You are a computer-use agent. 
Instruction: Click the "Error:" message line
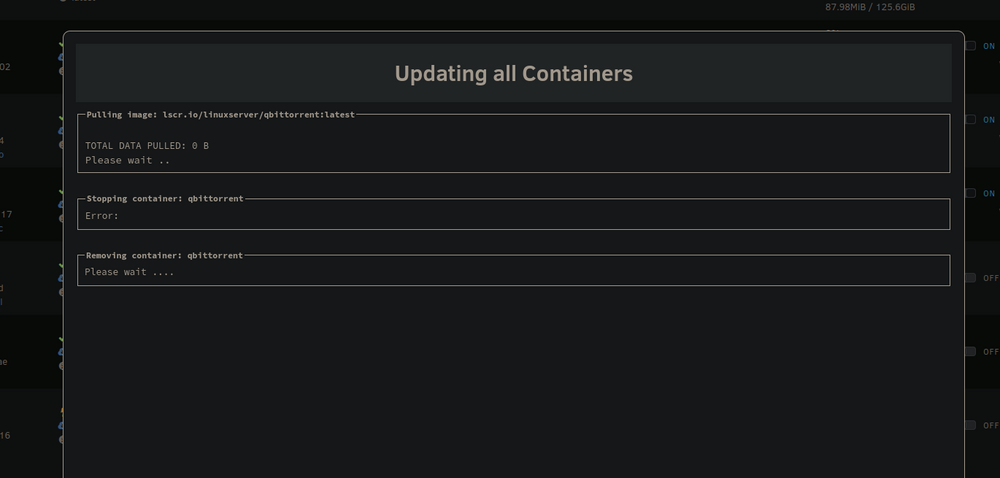click(x=102, y=216)
